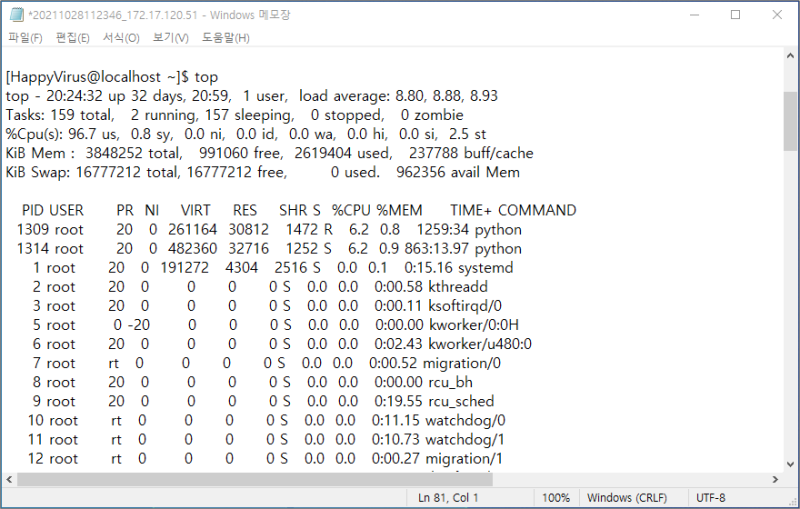The image size is (800, 509).
Task: Open the 편집(E) menu
Action: click(72, 38)
